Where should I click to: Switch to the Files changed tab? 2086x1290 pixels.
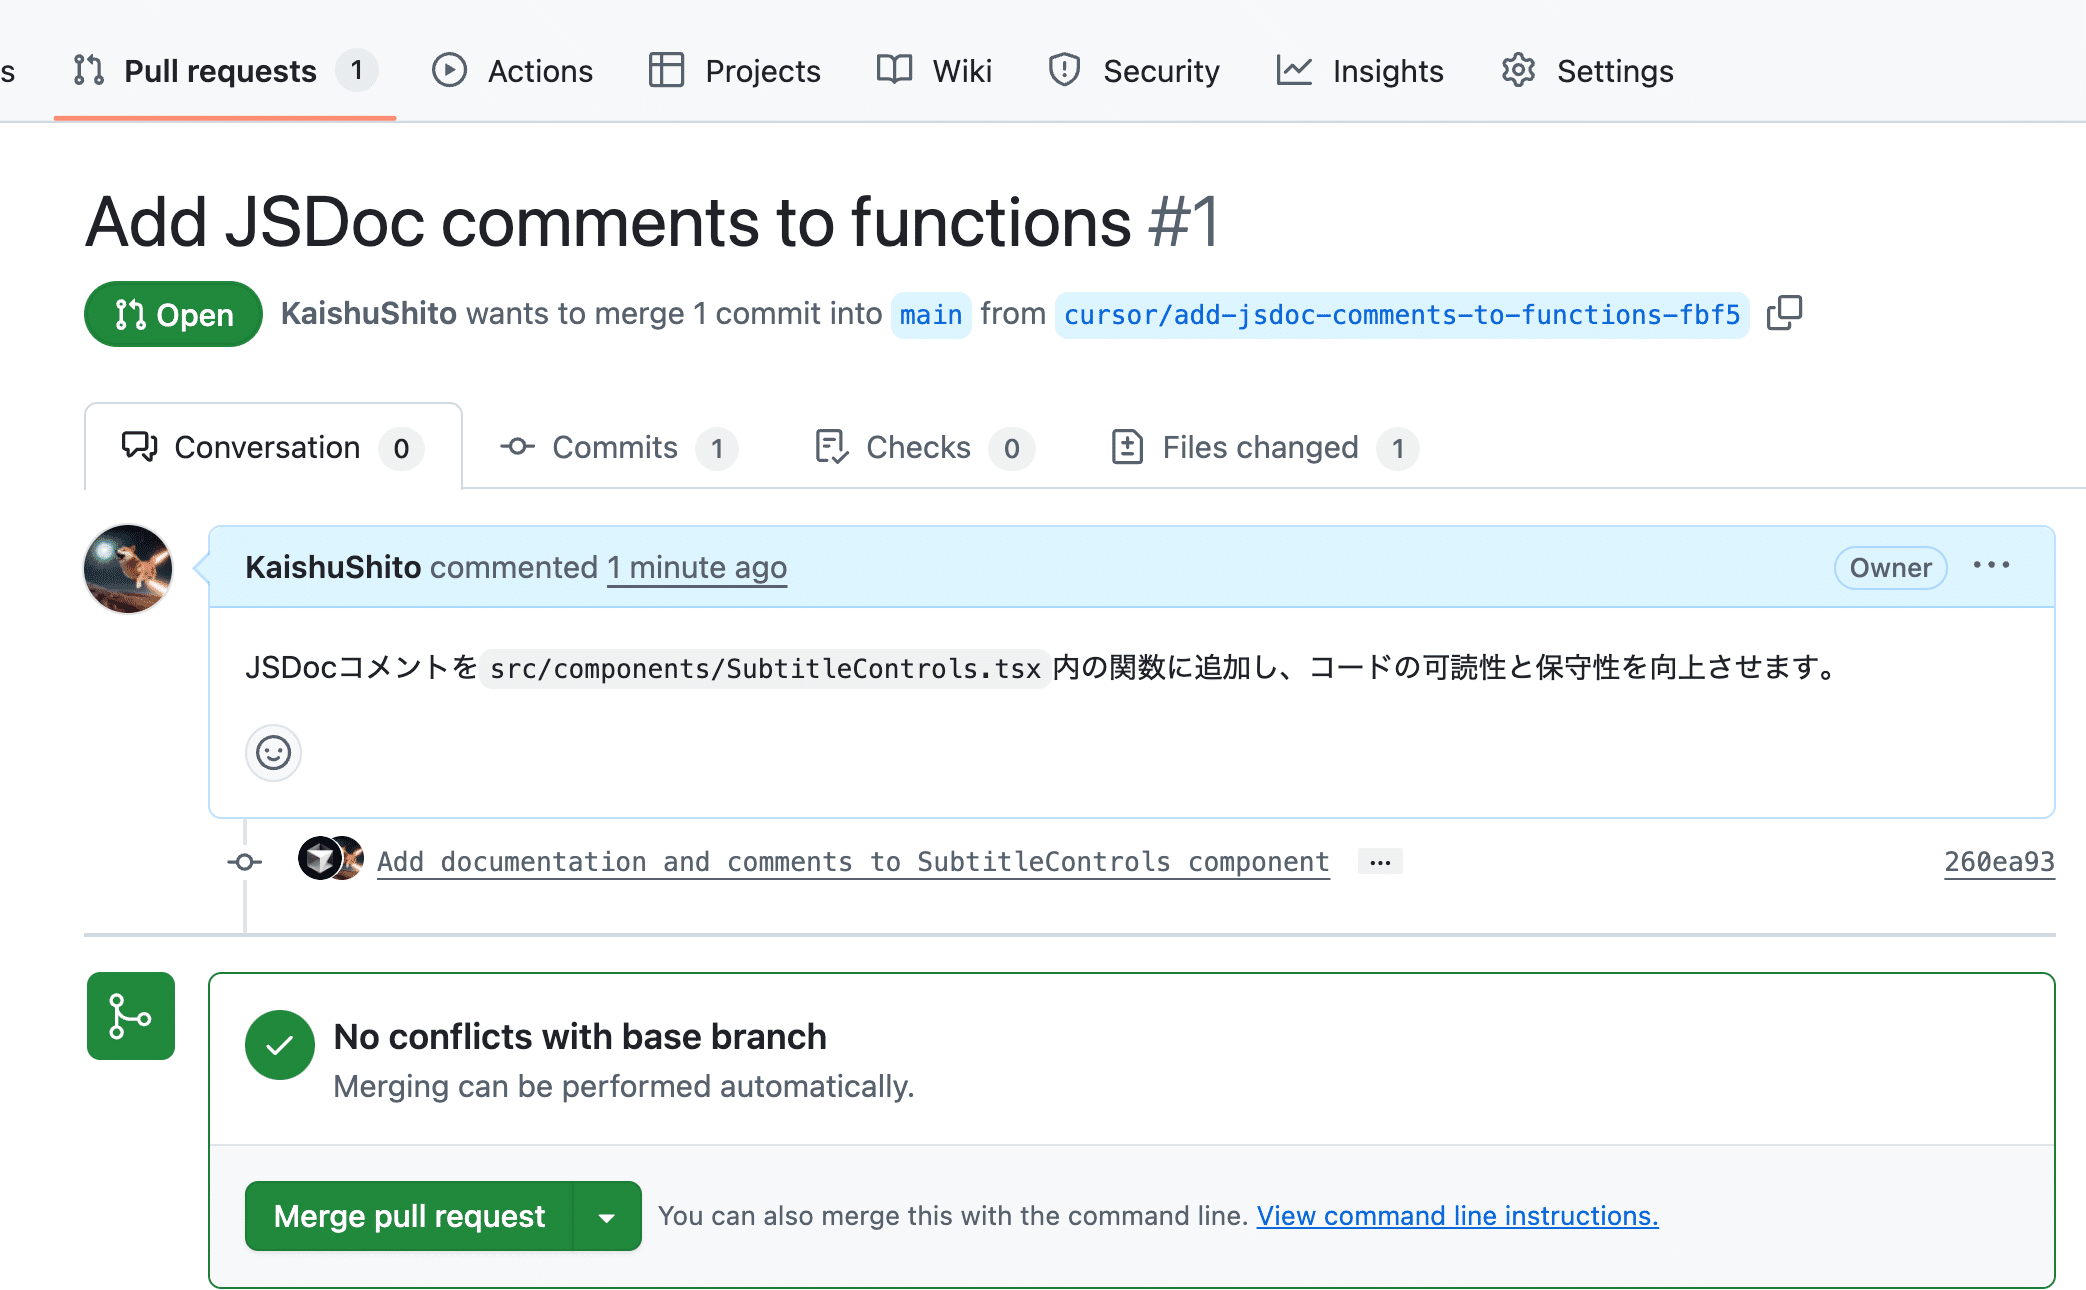click(1264, 448)
